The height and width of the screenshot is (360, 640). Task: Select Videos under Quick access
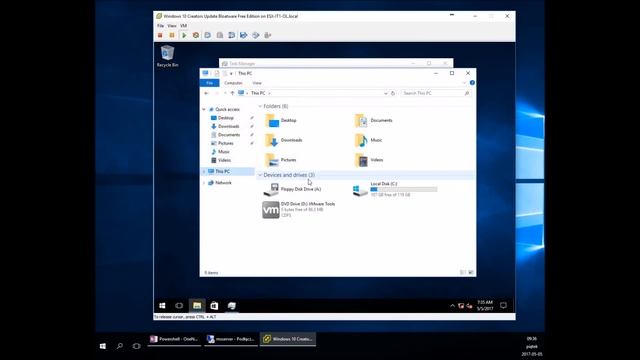(224, 160)
